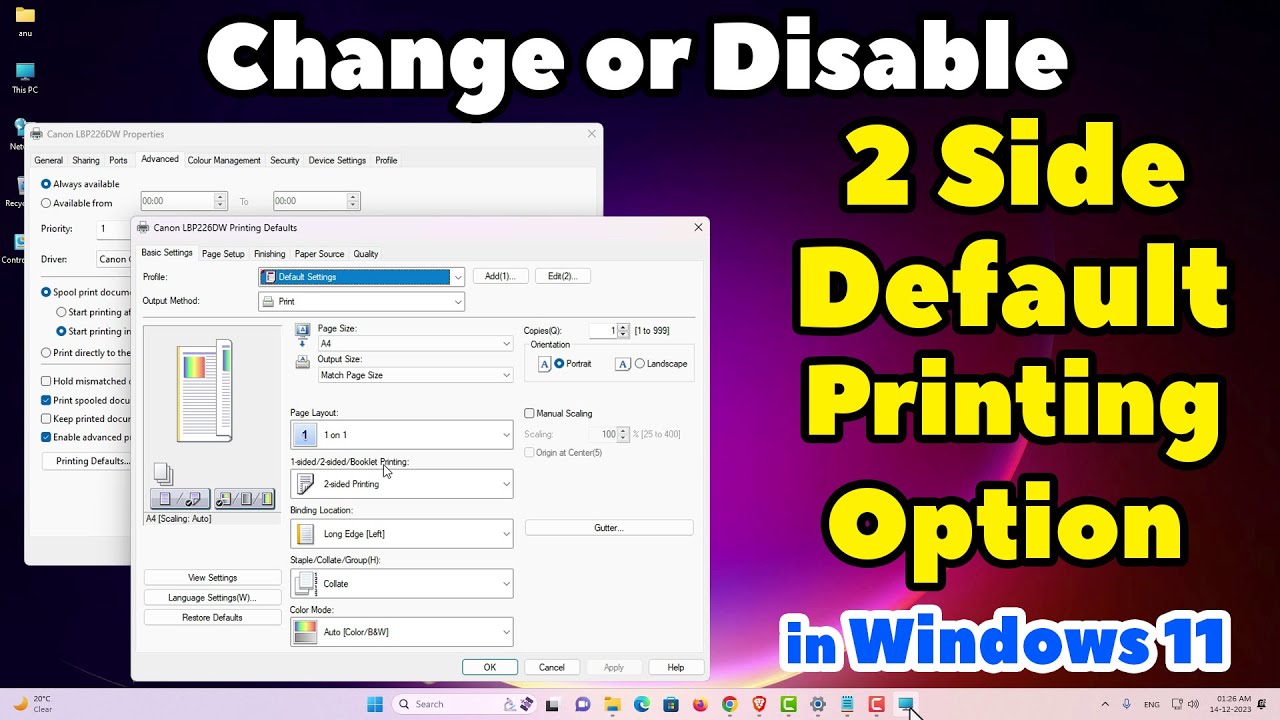This screenshot has height=720, width=1280.
Task: Open Firefox from the taskbar
Action: point(700,704)
